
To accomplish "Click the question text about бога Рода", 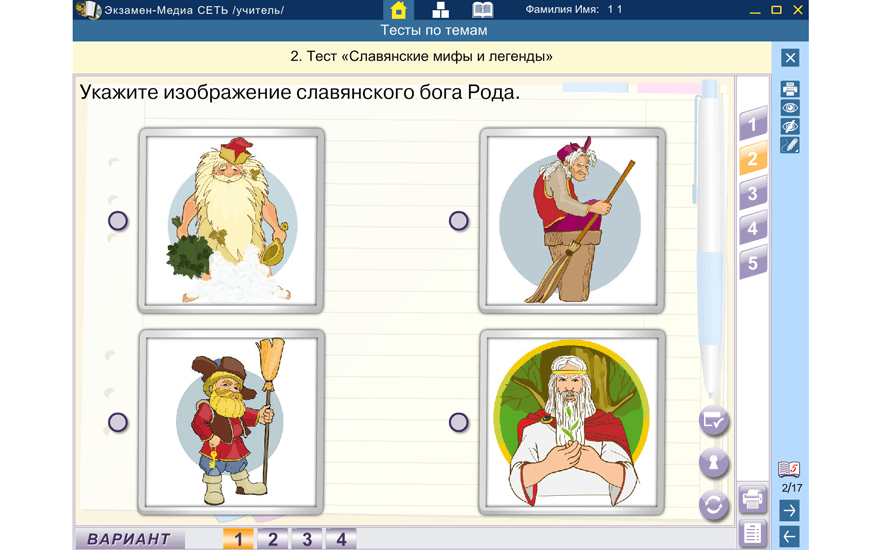I will (x=300, y=92).
